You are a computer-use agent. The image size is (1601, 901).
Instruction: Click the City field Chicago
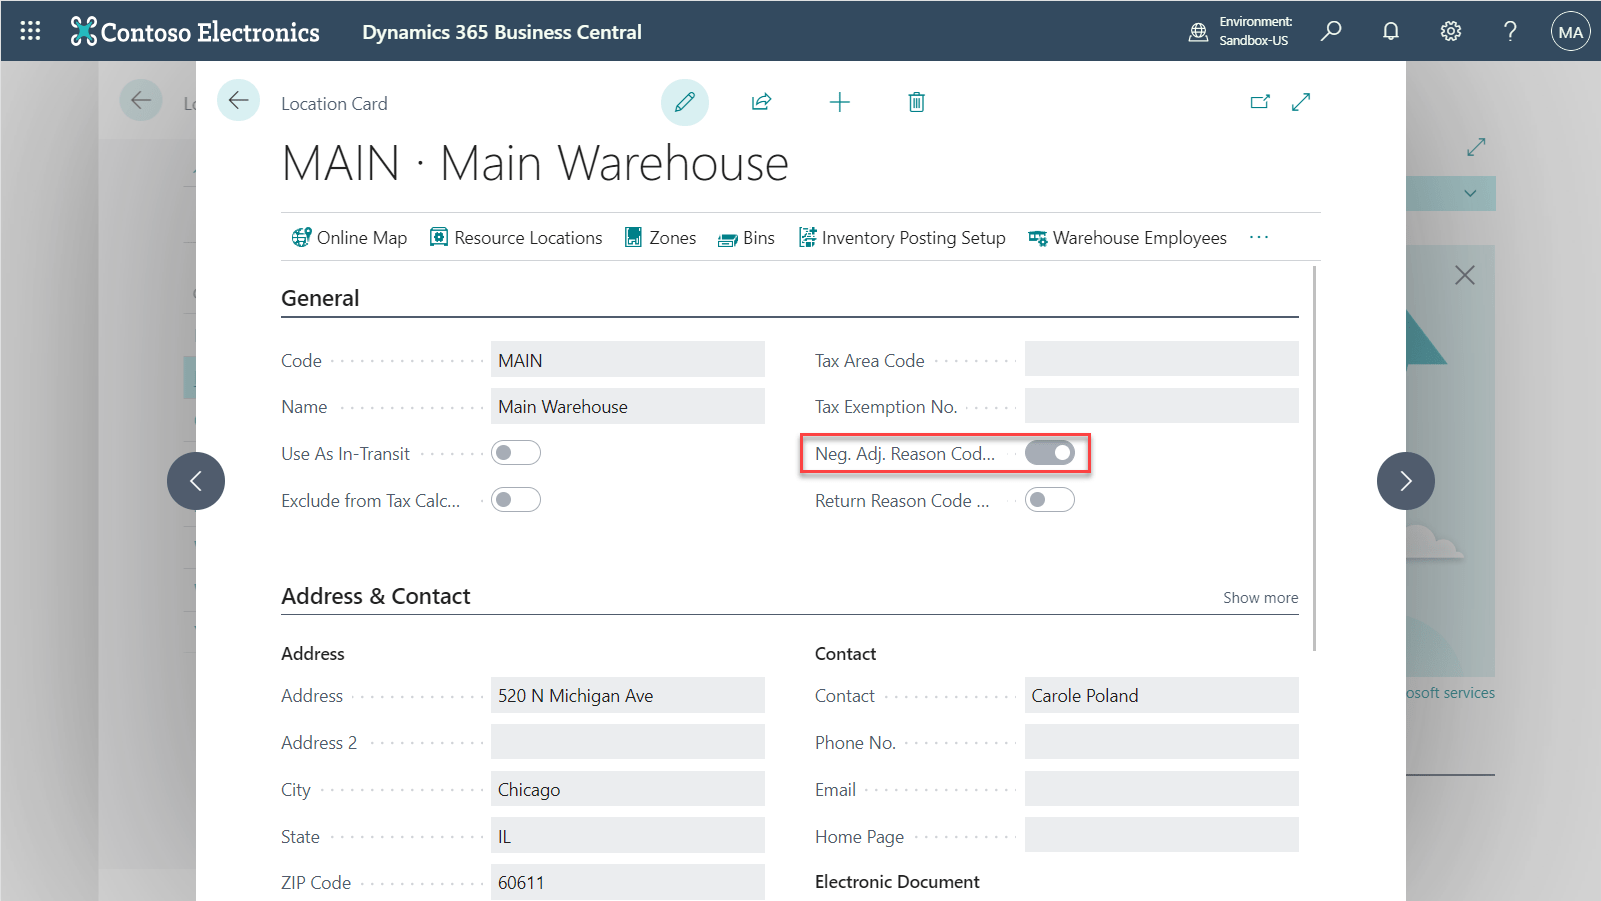628,789
